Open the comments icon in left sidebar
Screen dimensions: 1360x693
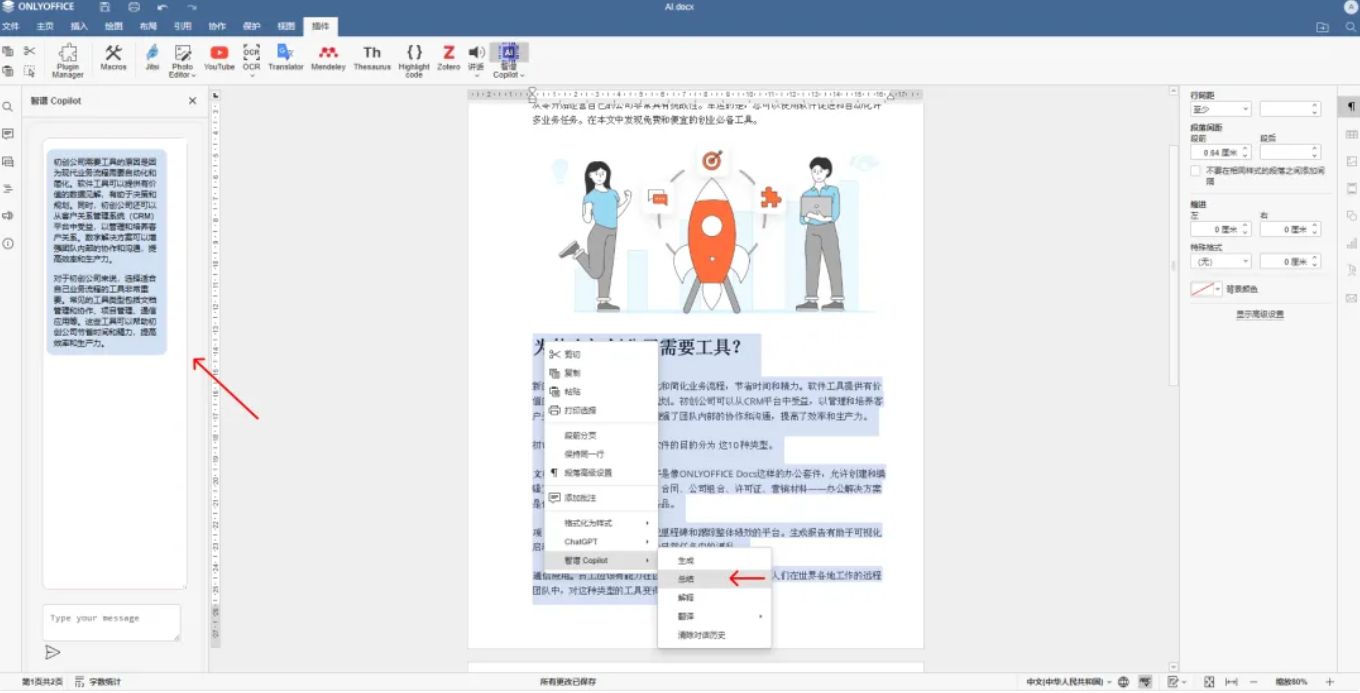pyautogui.click(x=8, y=134)
